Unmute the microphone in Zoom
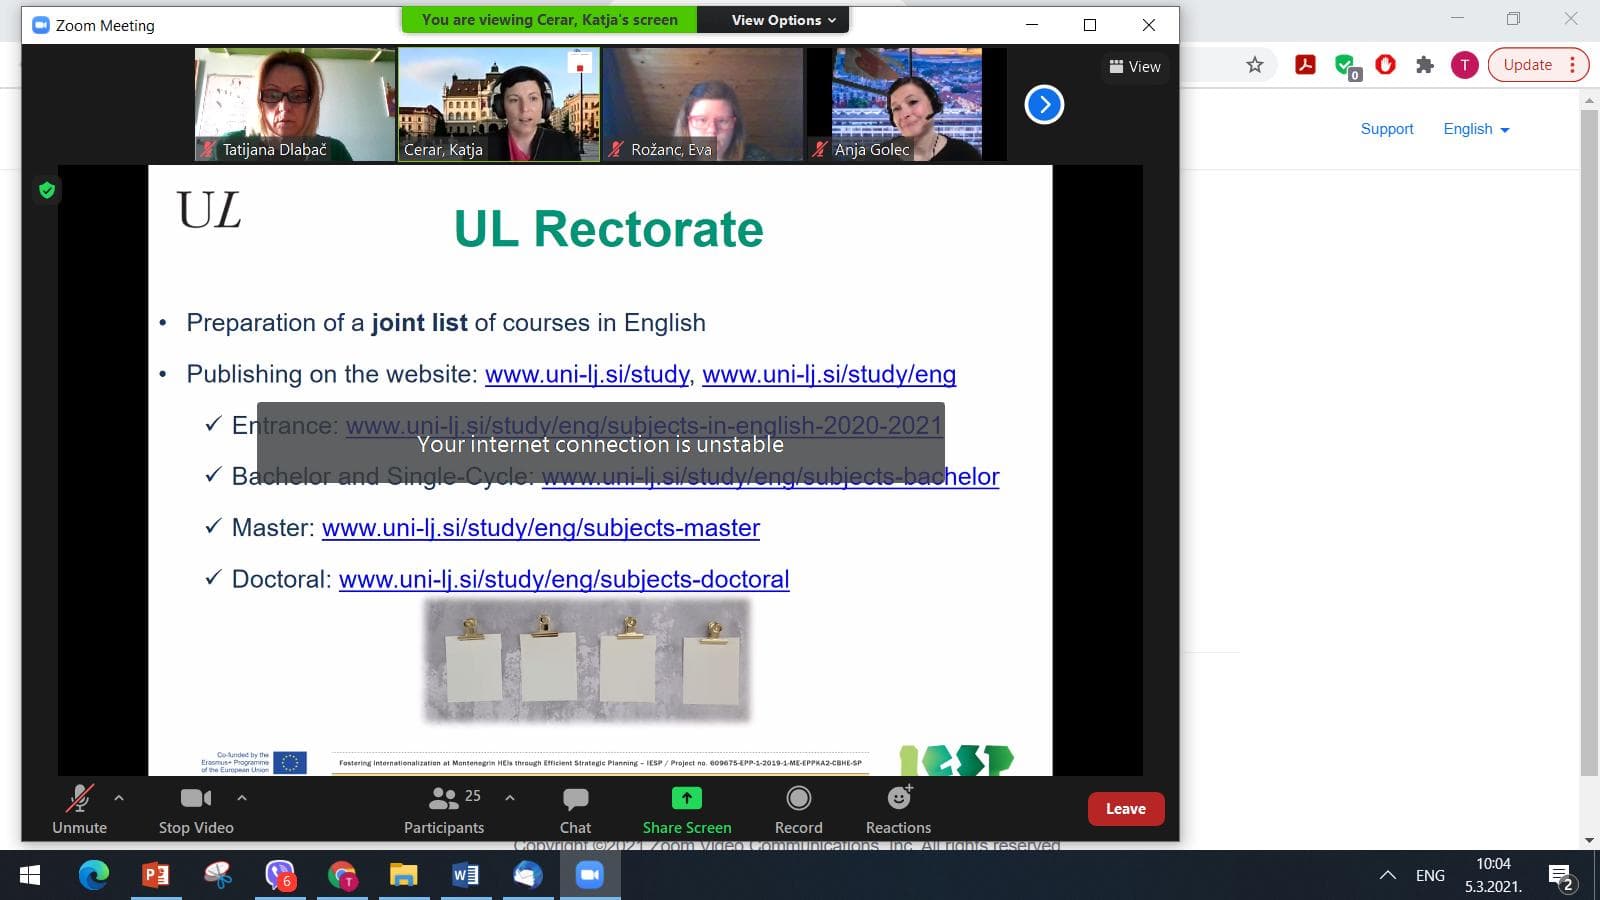Image resolution: width=1600 pixels, height=900 pixels. click(79, 809)
